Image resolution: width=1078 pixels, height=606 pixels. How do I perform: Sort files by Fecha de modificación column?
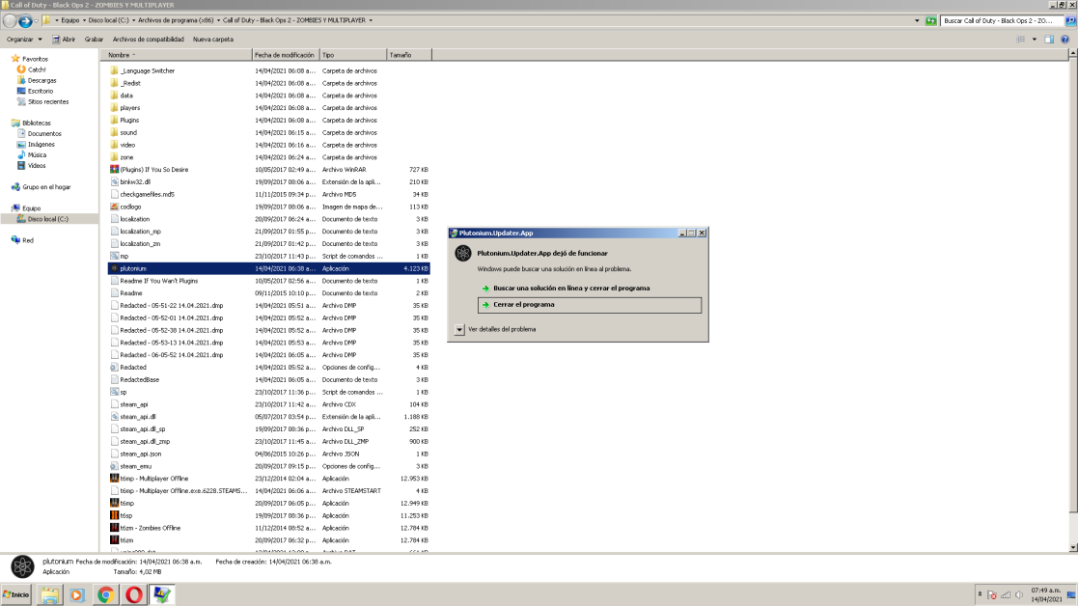pos(284,55)
